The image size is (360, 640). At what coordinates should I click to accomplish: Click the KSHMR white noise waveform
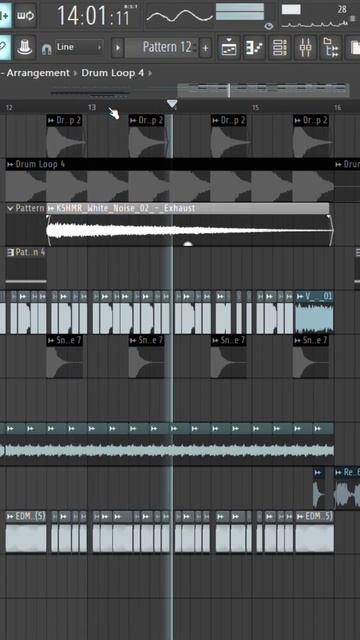click(190, 230)
